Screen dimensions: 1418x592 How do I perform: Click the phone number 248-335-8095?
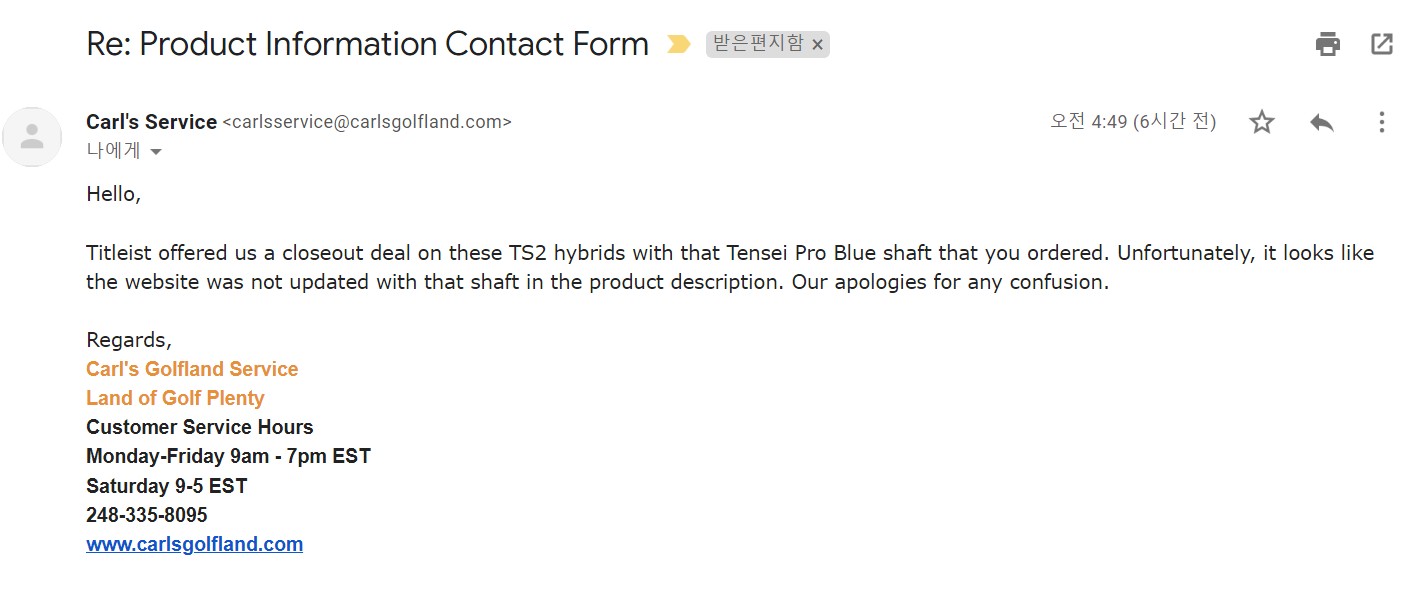147,516
